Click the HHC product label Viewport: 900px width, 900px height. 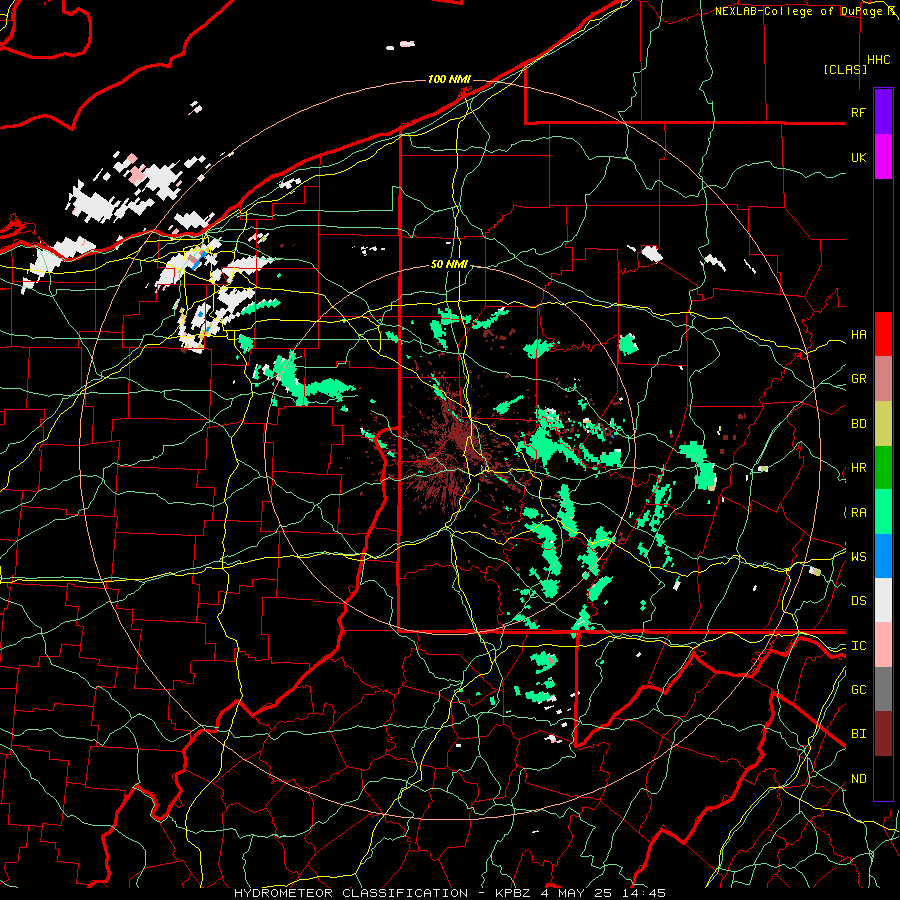click(x=878, y=60)
